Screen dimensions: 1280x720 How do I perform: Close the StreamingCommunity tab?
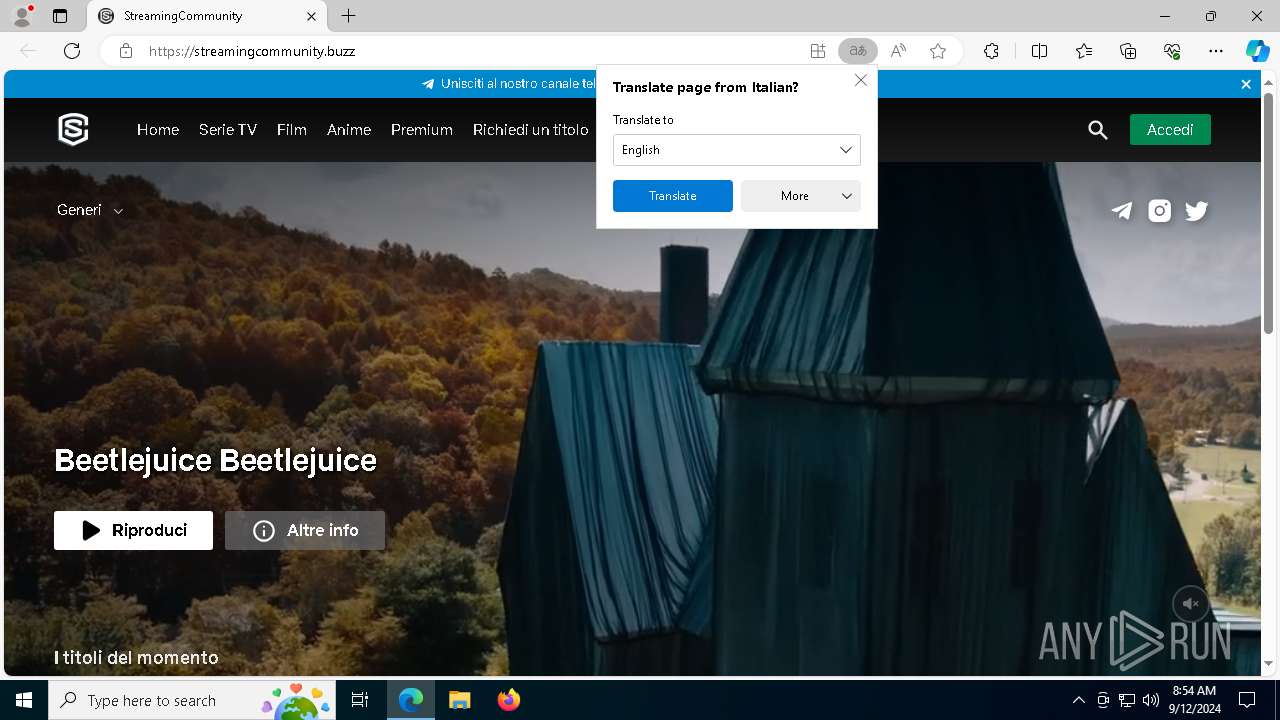[311, 16]
